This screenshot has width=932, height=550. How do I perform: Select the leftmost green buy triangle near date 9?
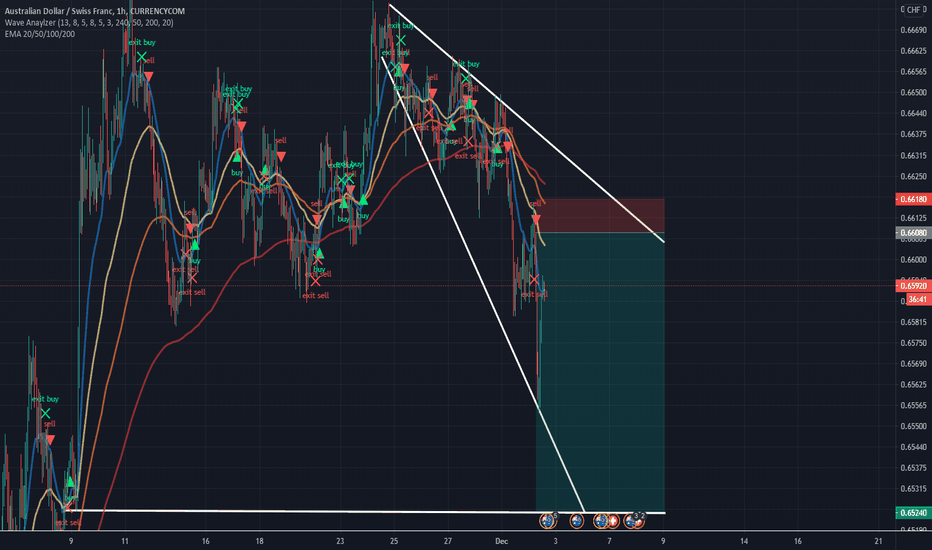(70, 482)
